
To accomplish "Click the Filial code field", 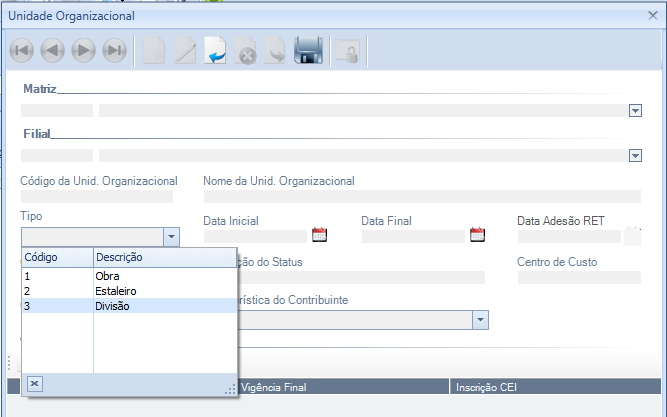I will 57,155.
